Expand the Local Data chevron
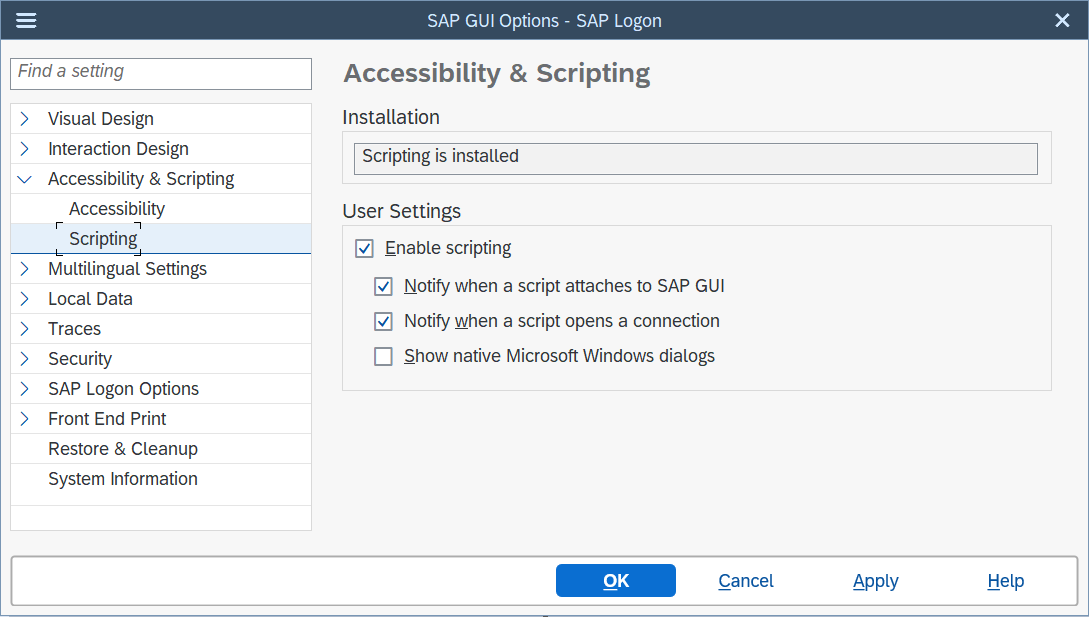 coord(25,299)
